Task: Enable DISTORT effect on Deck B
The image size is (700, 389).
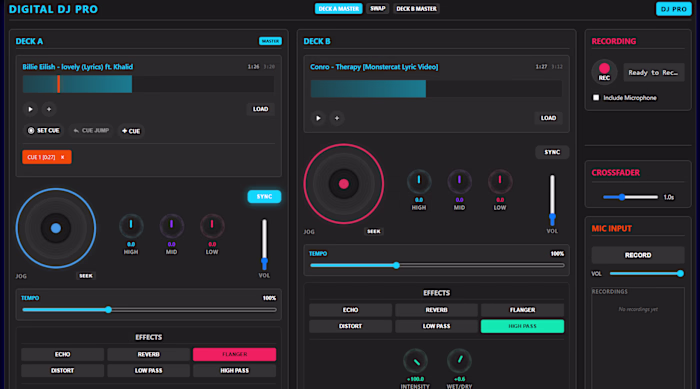Action: pos(350,326)
